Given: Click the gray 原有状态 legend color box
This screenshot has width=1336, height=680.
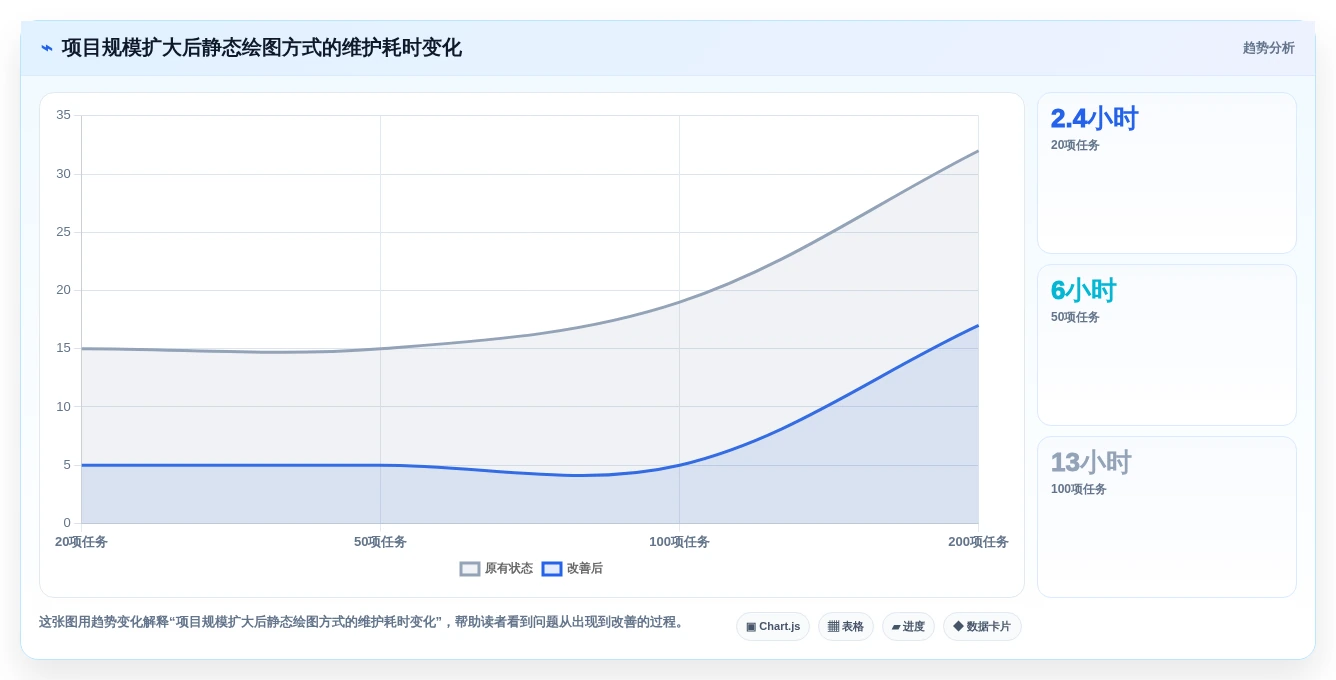Looking at the screenshot, I should click(x=470, y=569).
